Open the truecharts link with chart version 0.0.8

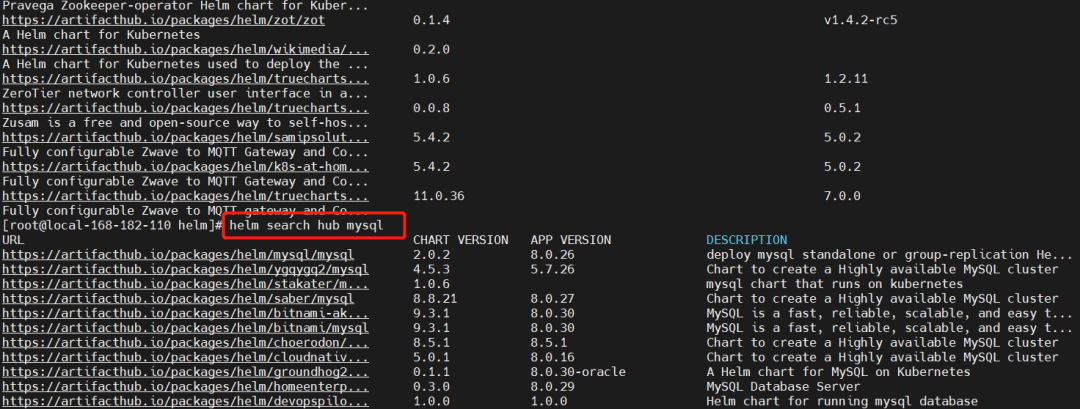tap(185, 109)
